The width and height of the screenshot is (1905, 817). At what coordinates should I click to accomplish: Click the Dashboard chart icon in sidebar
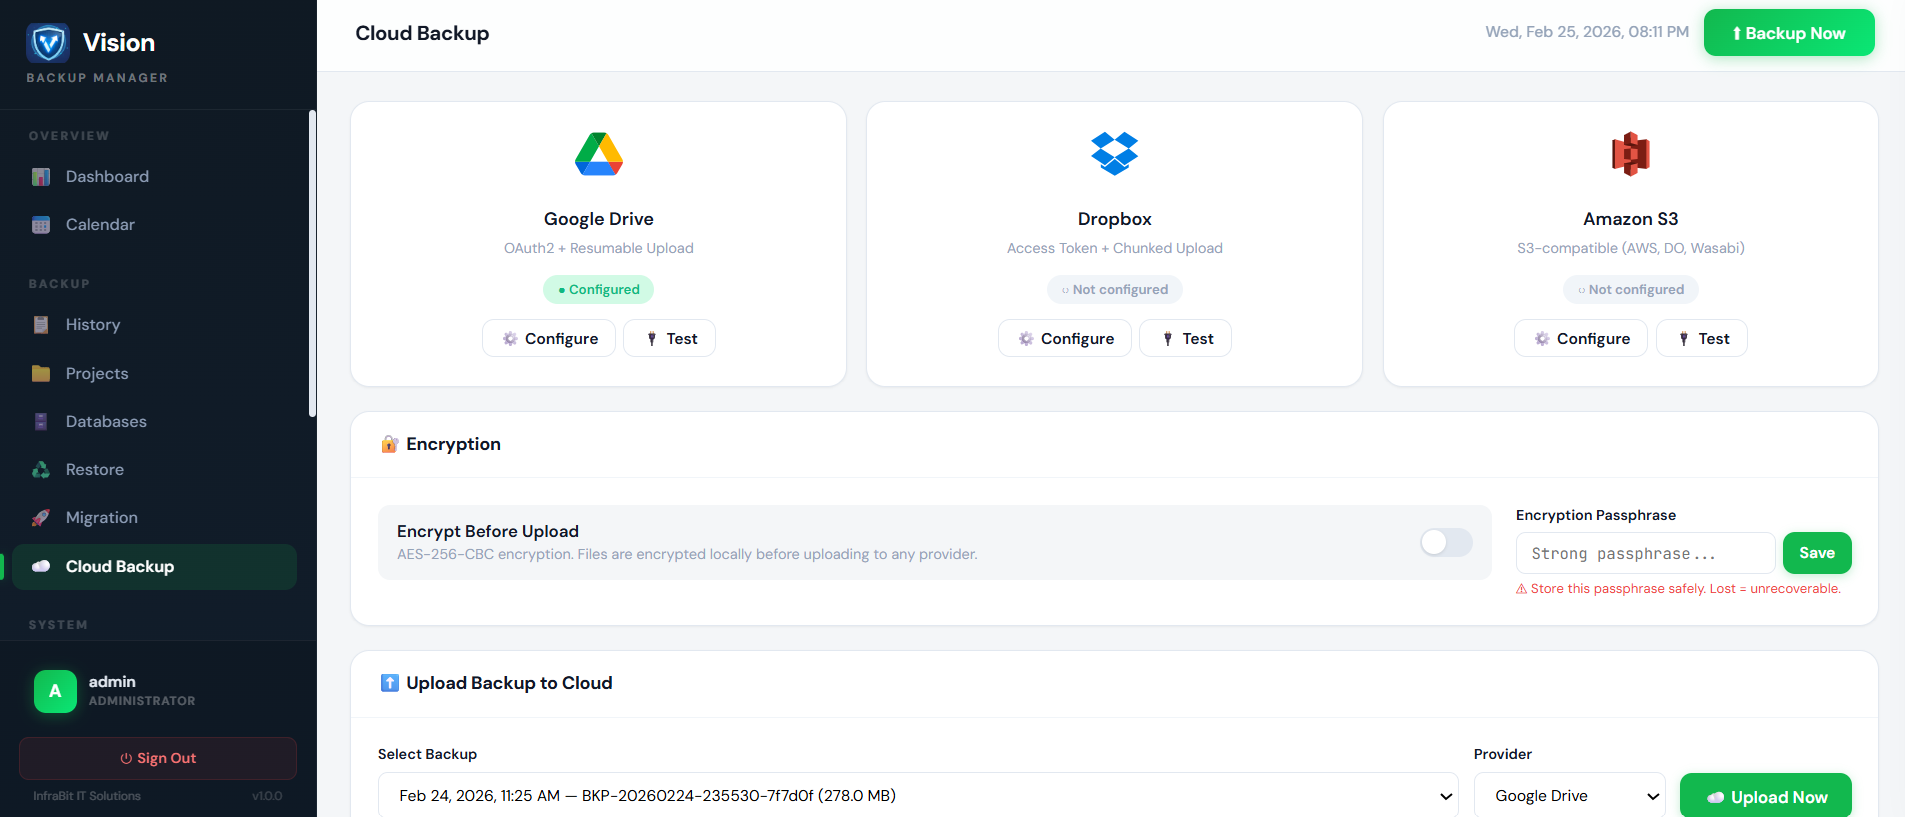click(x=41, y=177)
